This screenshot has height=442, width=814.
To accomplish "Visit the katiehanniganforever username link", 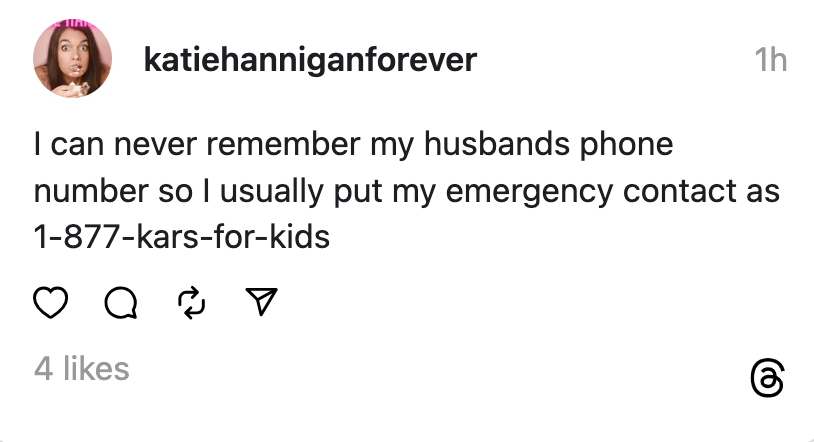I will [310, 61].
